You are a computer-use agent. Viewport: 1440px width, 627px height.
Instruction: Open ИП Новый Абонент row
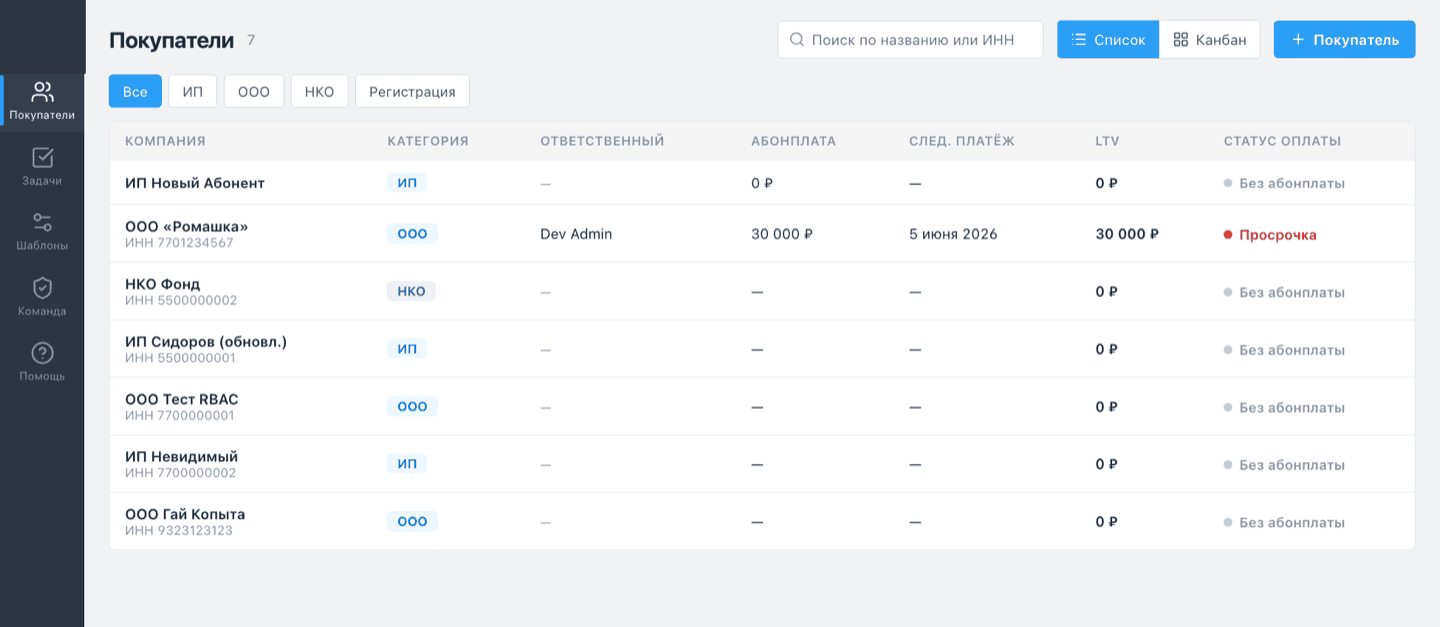click(x=762, y=183)
